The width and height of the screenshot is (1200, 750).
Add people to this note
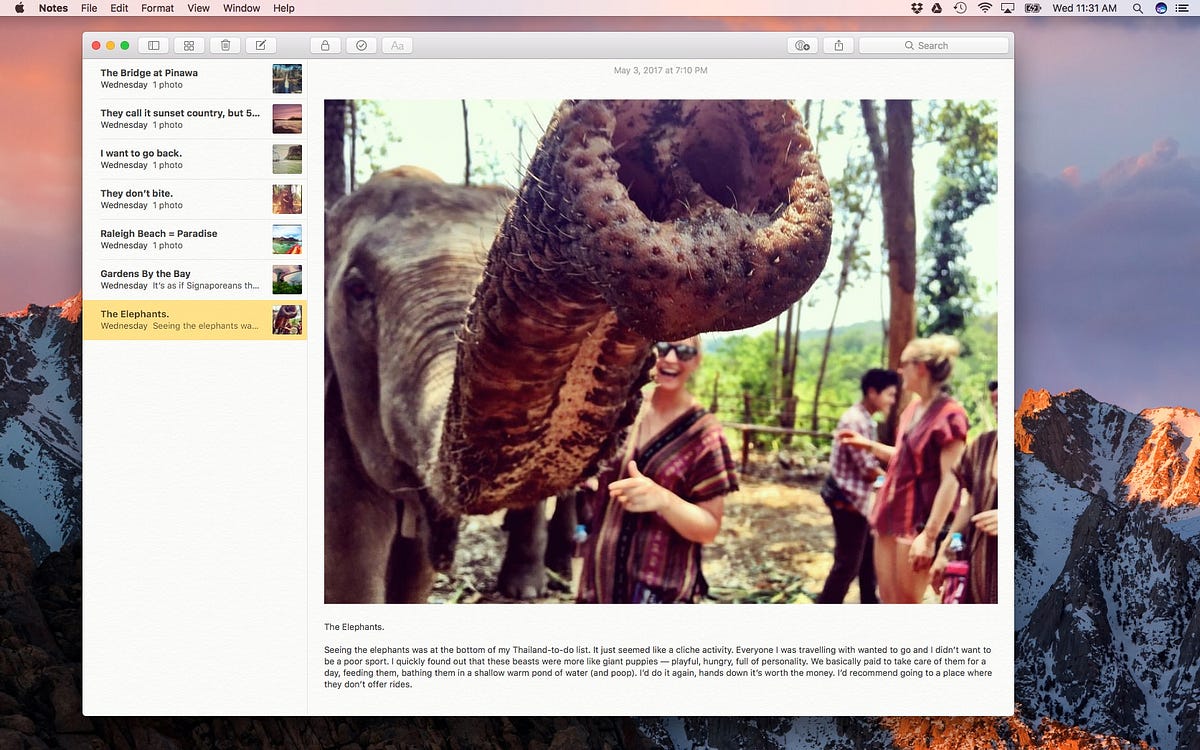(x=803, y=45)
